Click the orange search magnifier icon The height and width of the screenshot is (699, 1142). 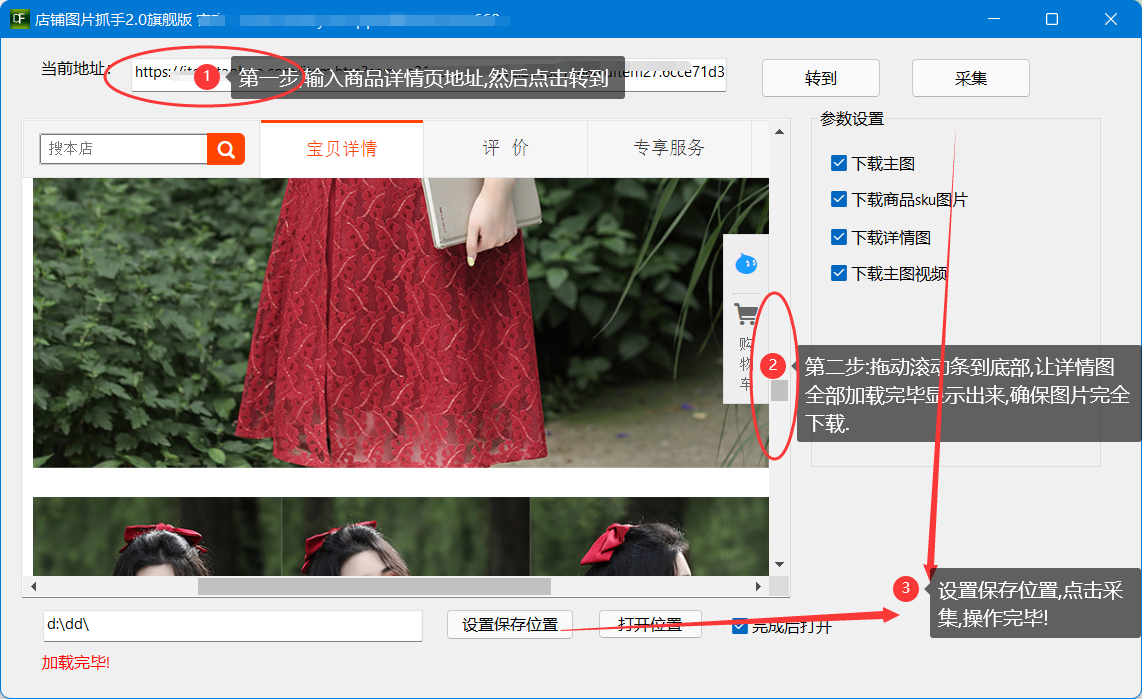coord(226,149)
